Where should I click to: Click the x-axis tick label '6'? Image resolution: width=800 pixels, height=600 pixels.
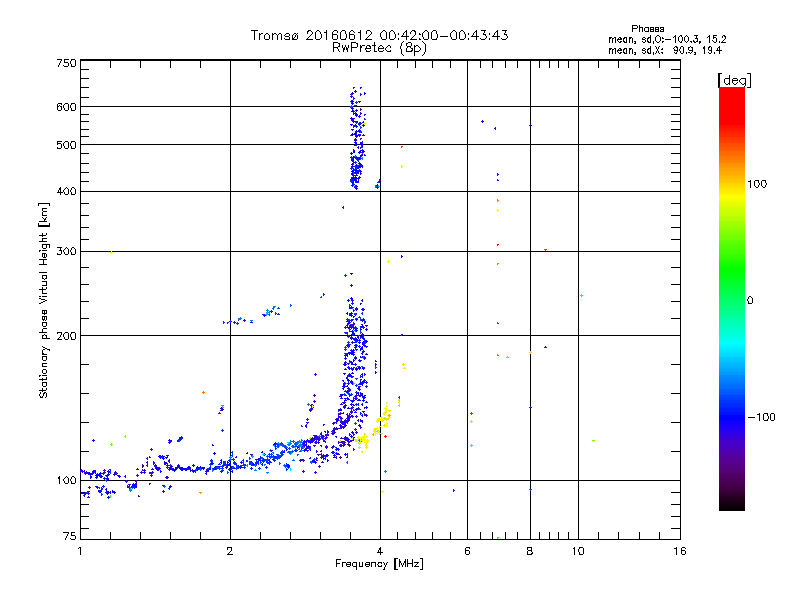coord(467,551)
